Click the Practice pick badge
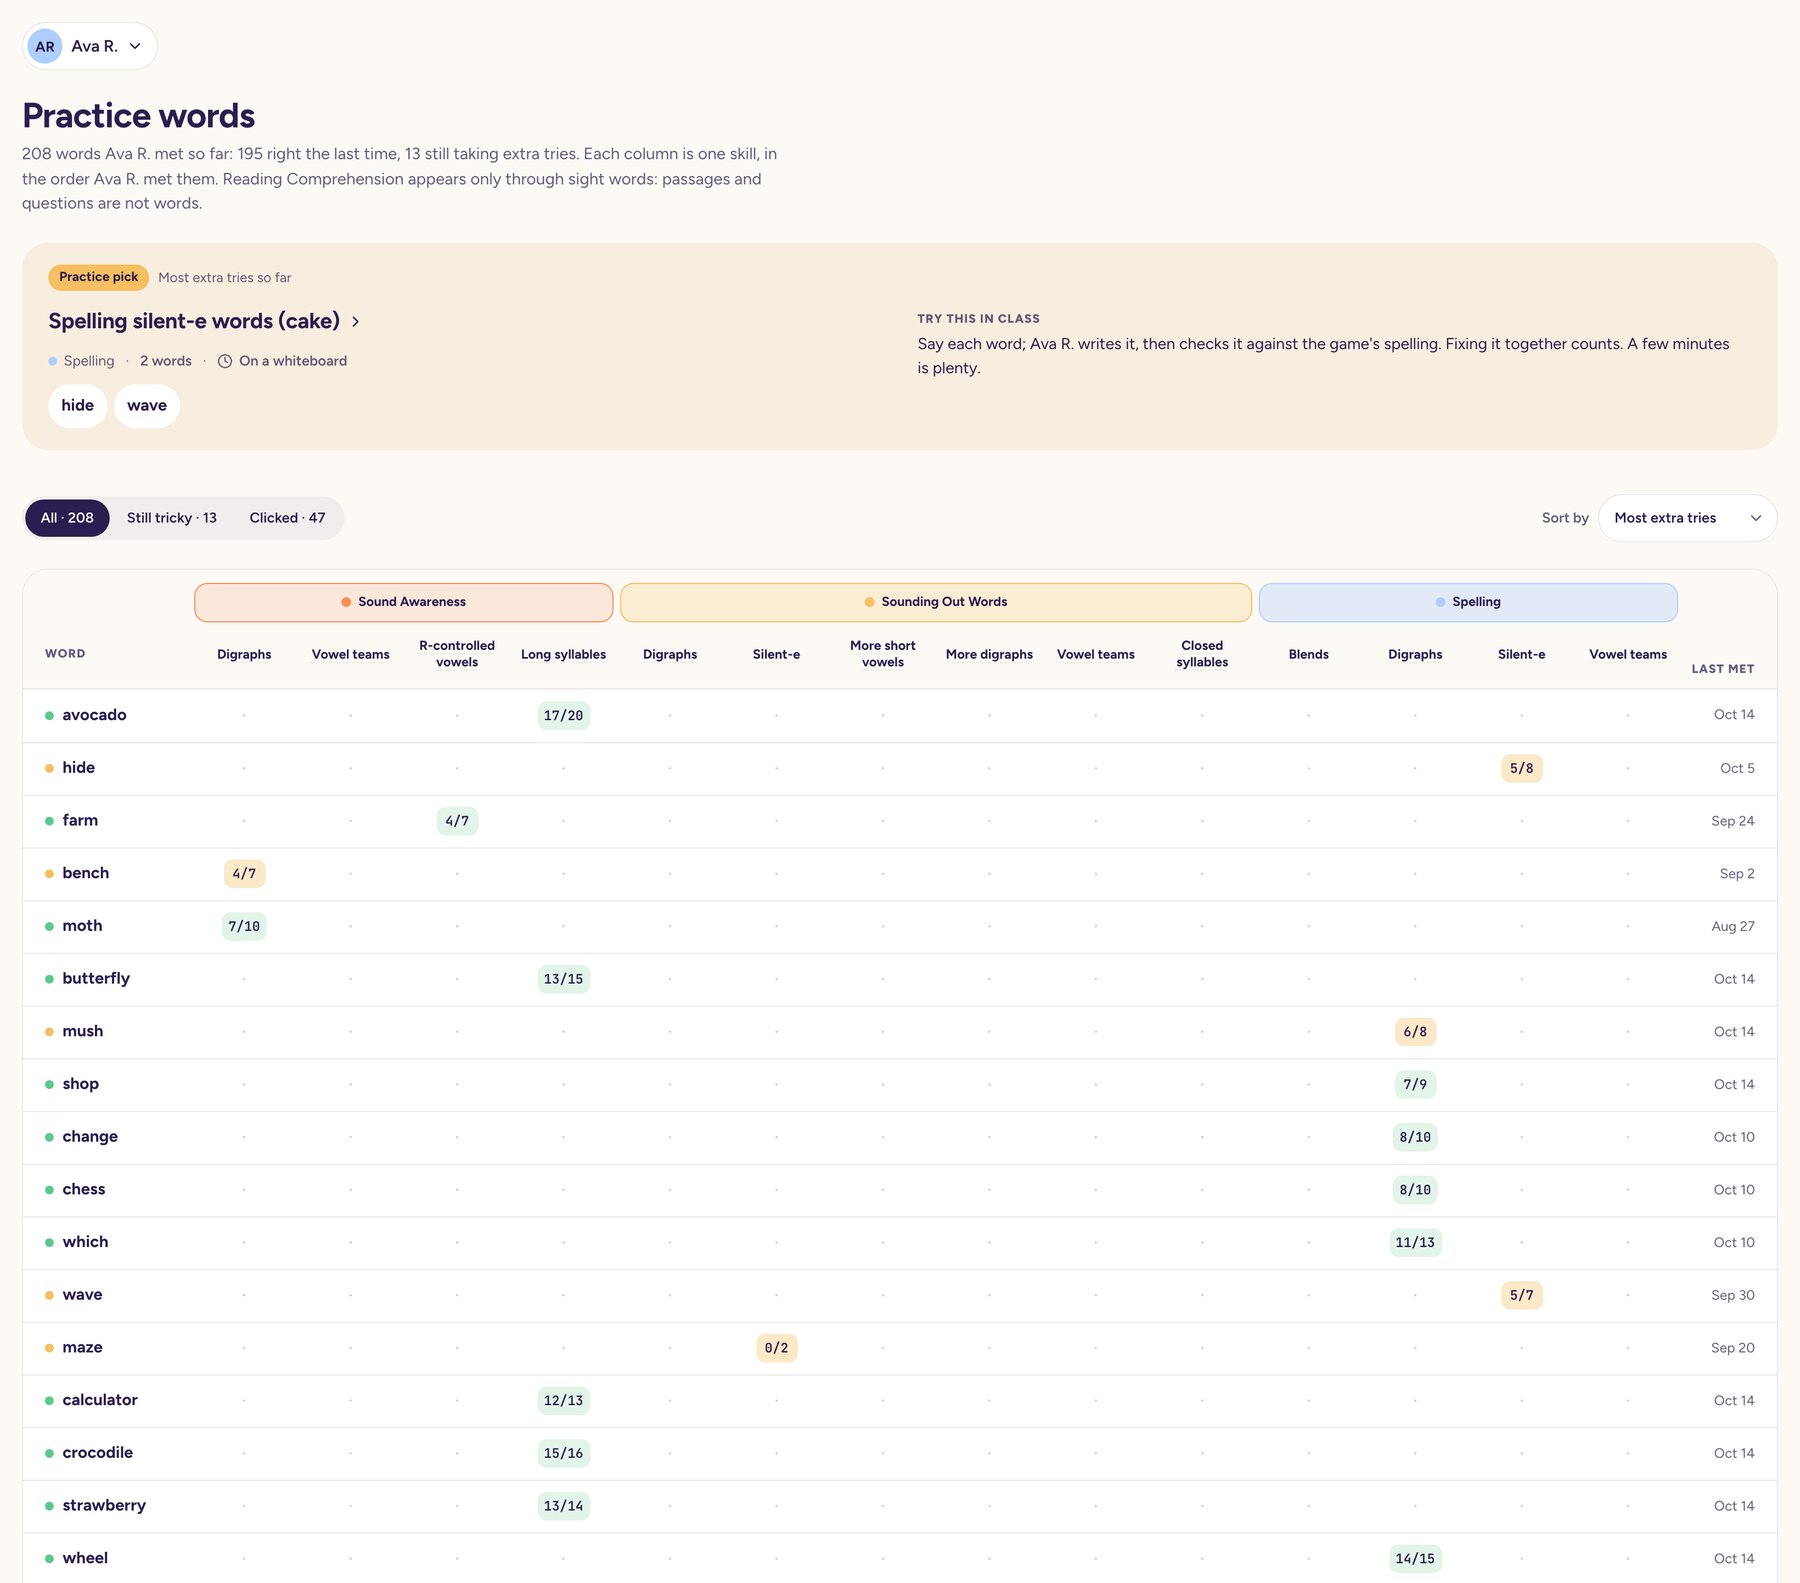Screen dimensions: 1800x1583 98,277
